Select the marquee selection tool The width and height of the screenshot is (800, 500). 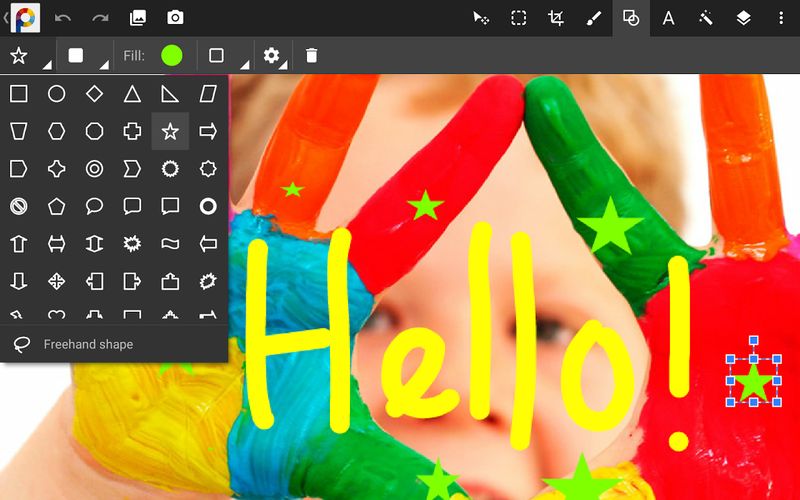(x=518, y=18)
